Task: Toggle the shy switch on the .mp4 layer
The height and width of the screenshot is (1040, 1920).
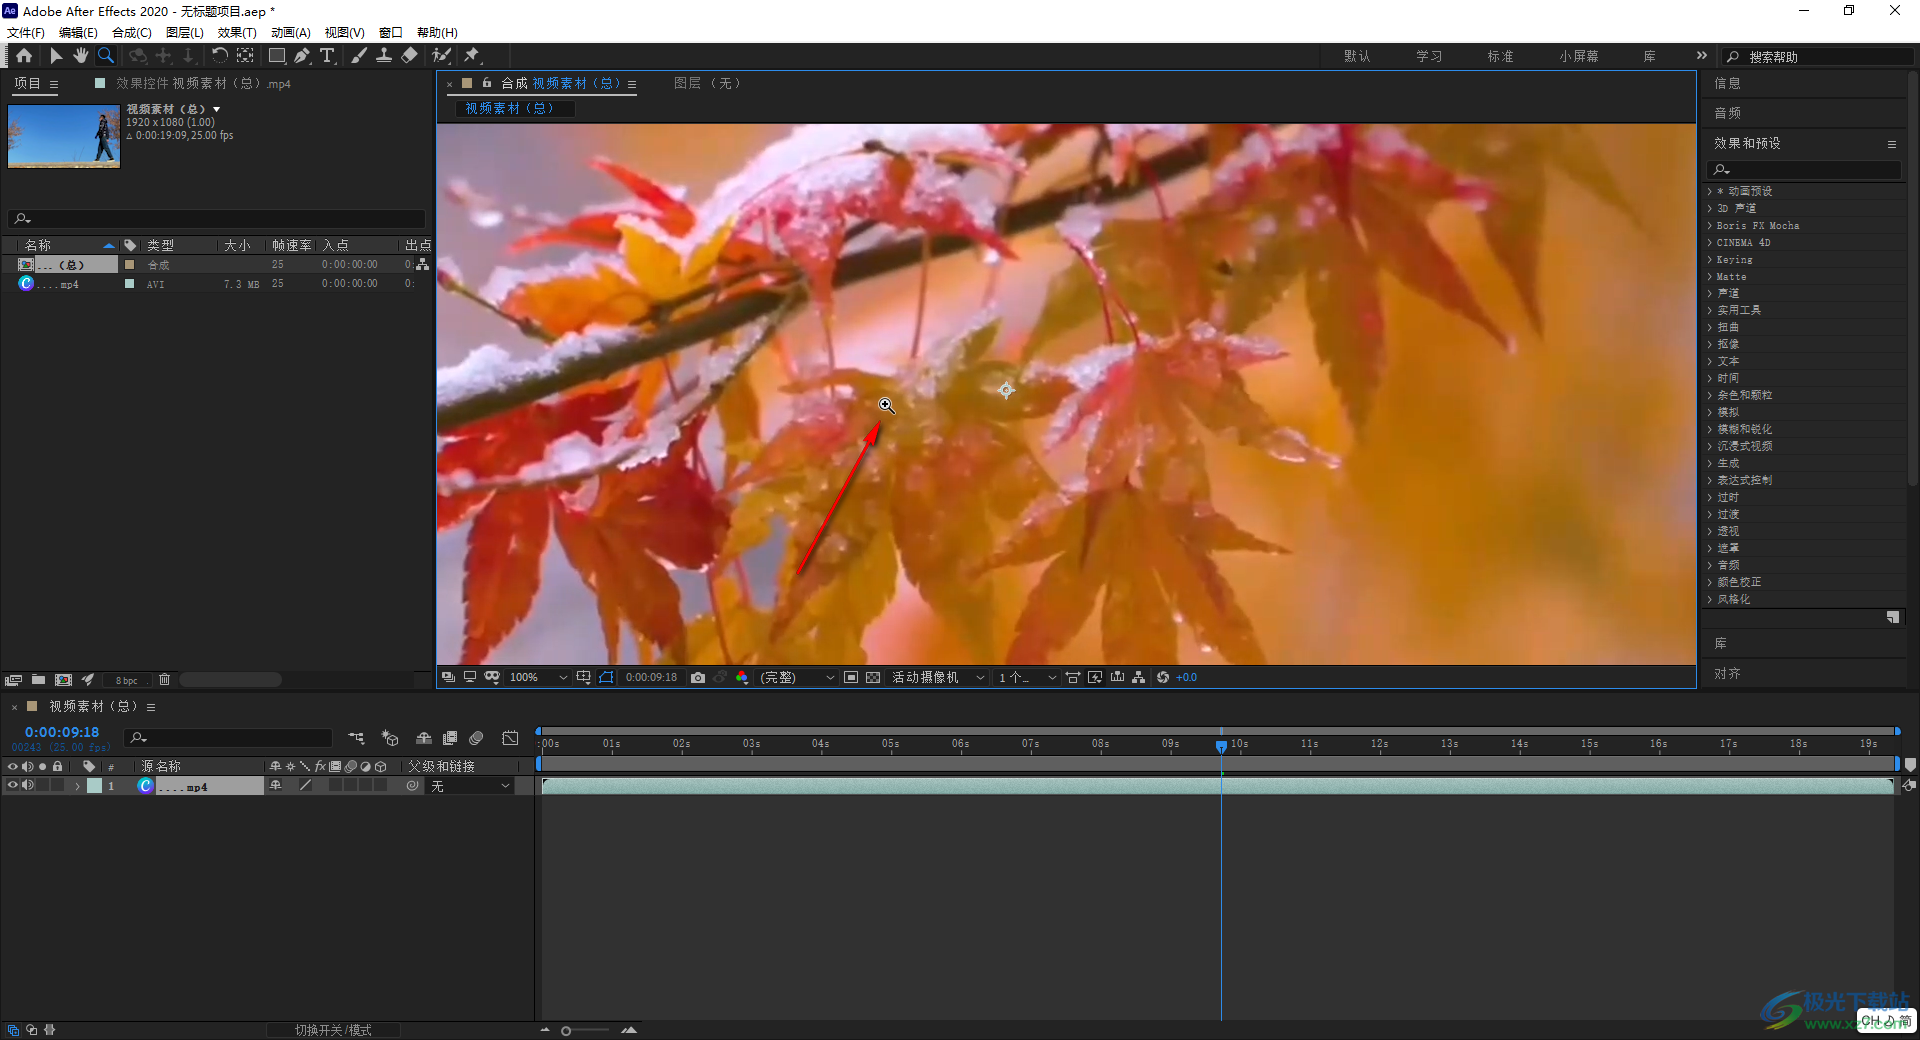Action: [275, 786]
